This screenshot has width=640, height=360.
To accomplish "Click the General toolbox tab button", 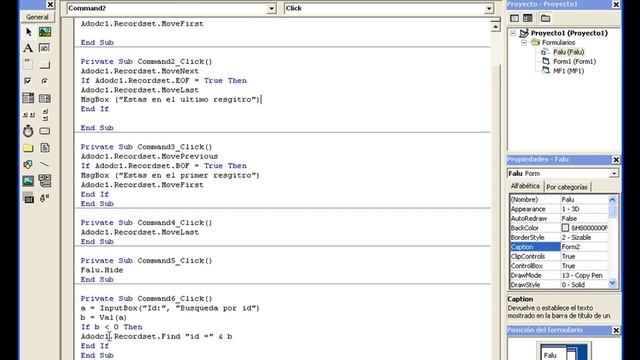I will [37, 17].
